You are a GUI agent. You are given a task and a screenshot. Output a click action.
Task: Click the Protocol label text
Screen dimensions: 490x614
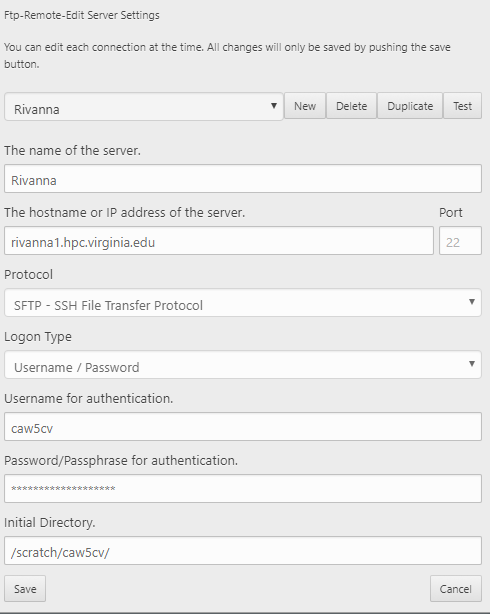pyautogui.click(x=29, y=274)
